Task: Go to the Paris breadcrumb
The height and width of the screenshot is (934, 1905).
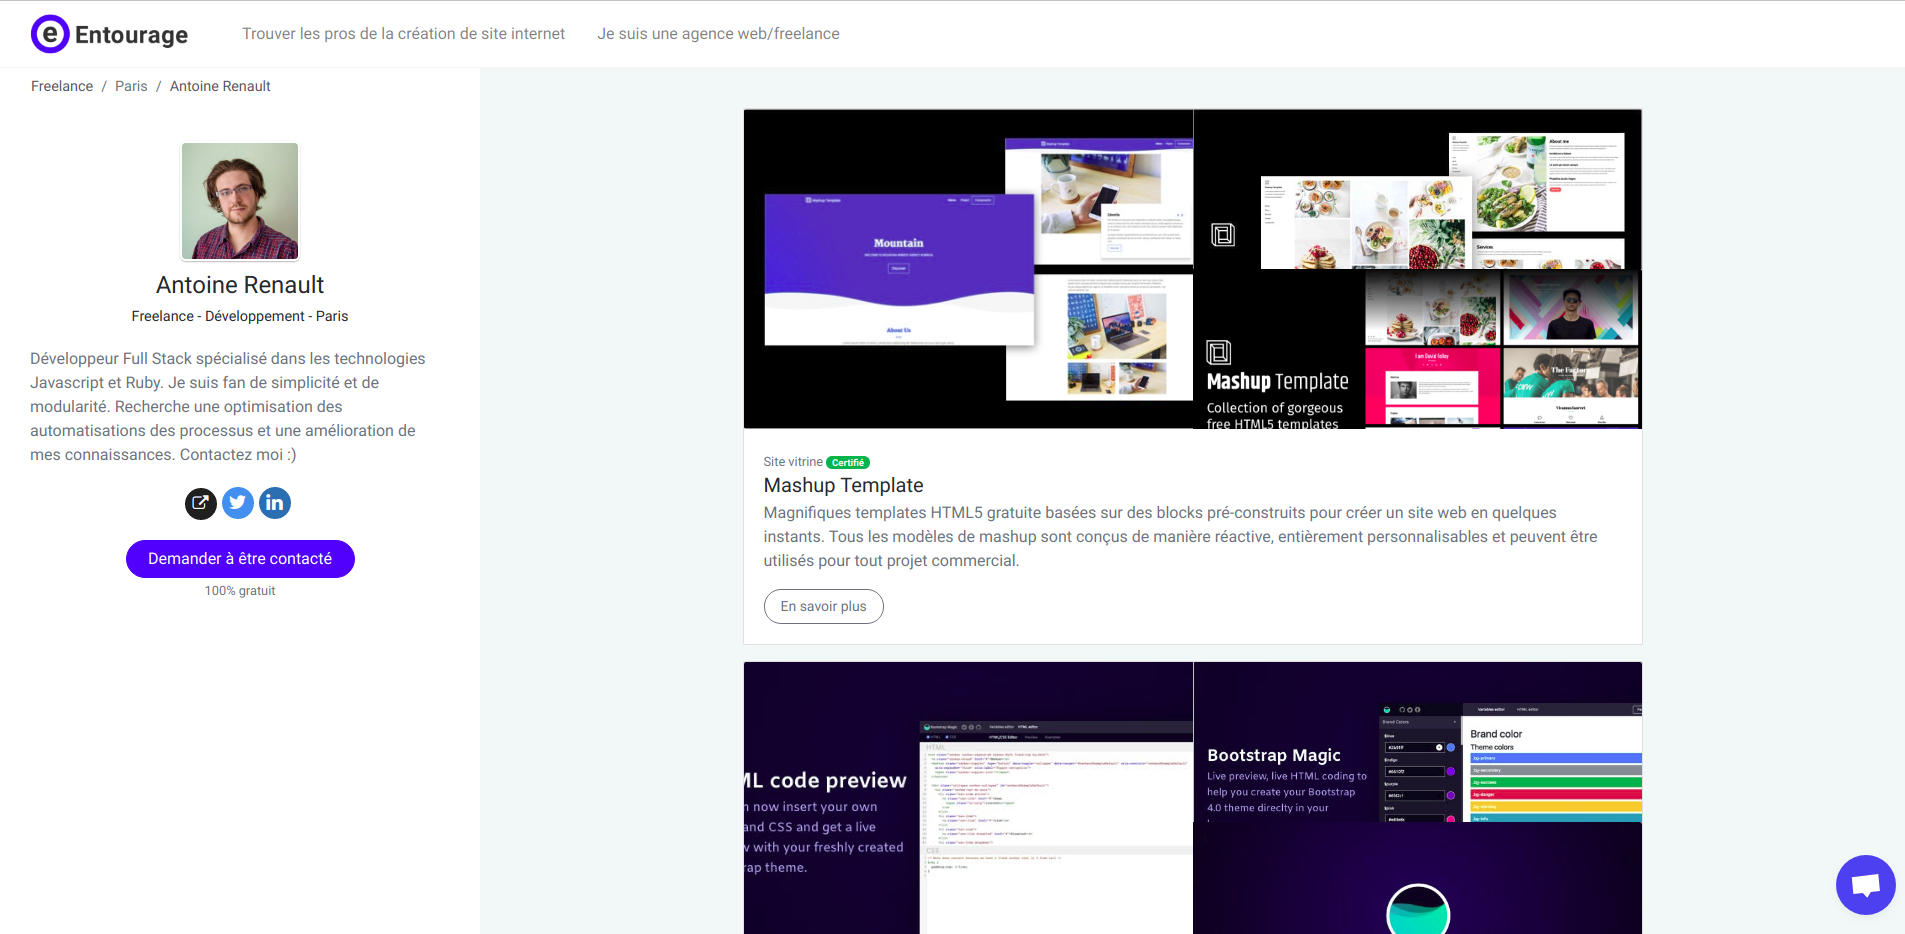Action: tap(131, 86)
